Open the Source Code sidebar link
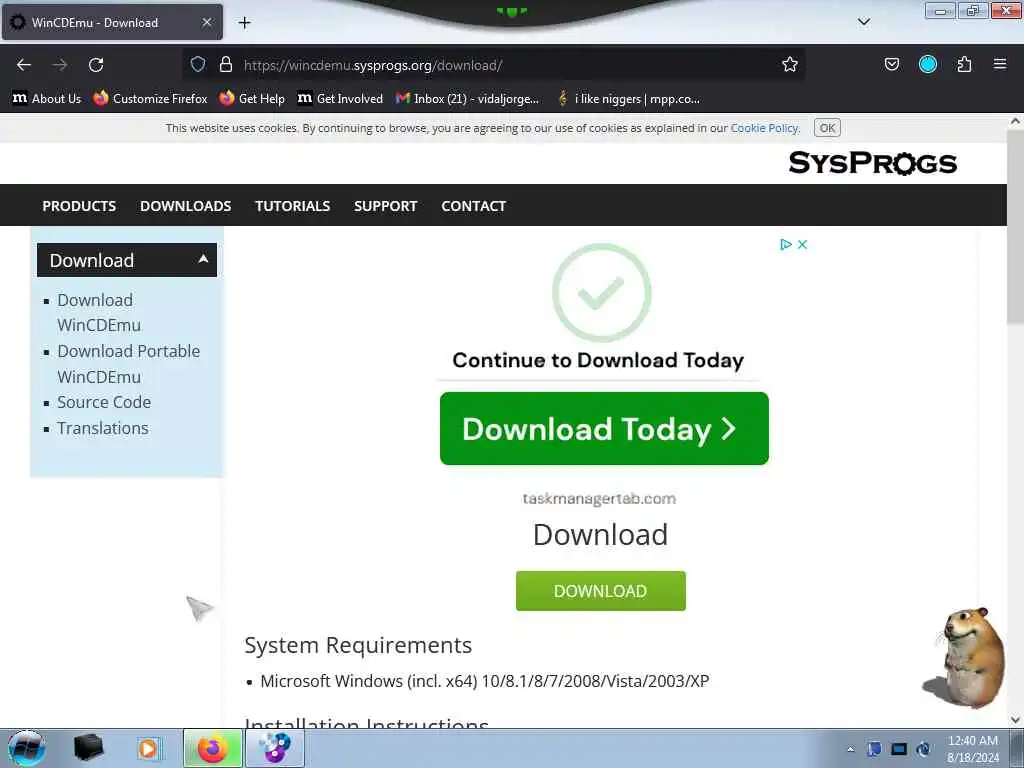 tap(104, 402)
